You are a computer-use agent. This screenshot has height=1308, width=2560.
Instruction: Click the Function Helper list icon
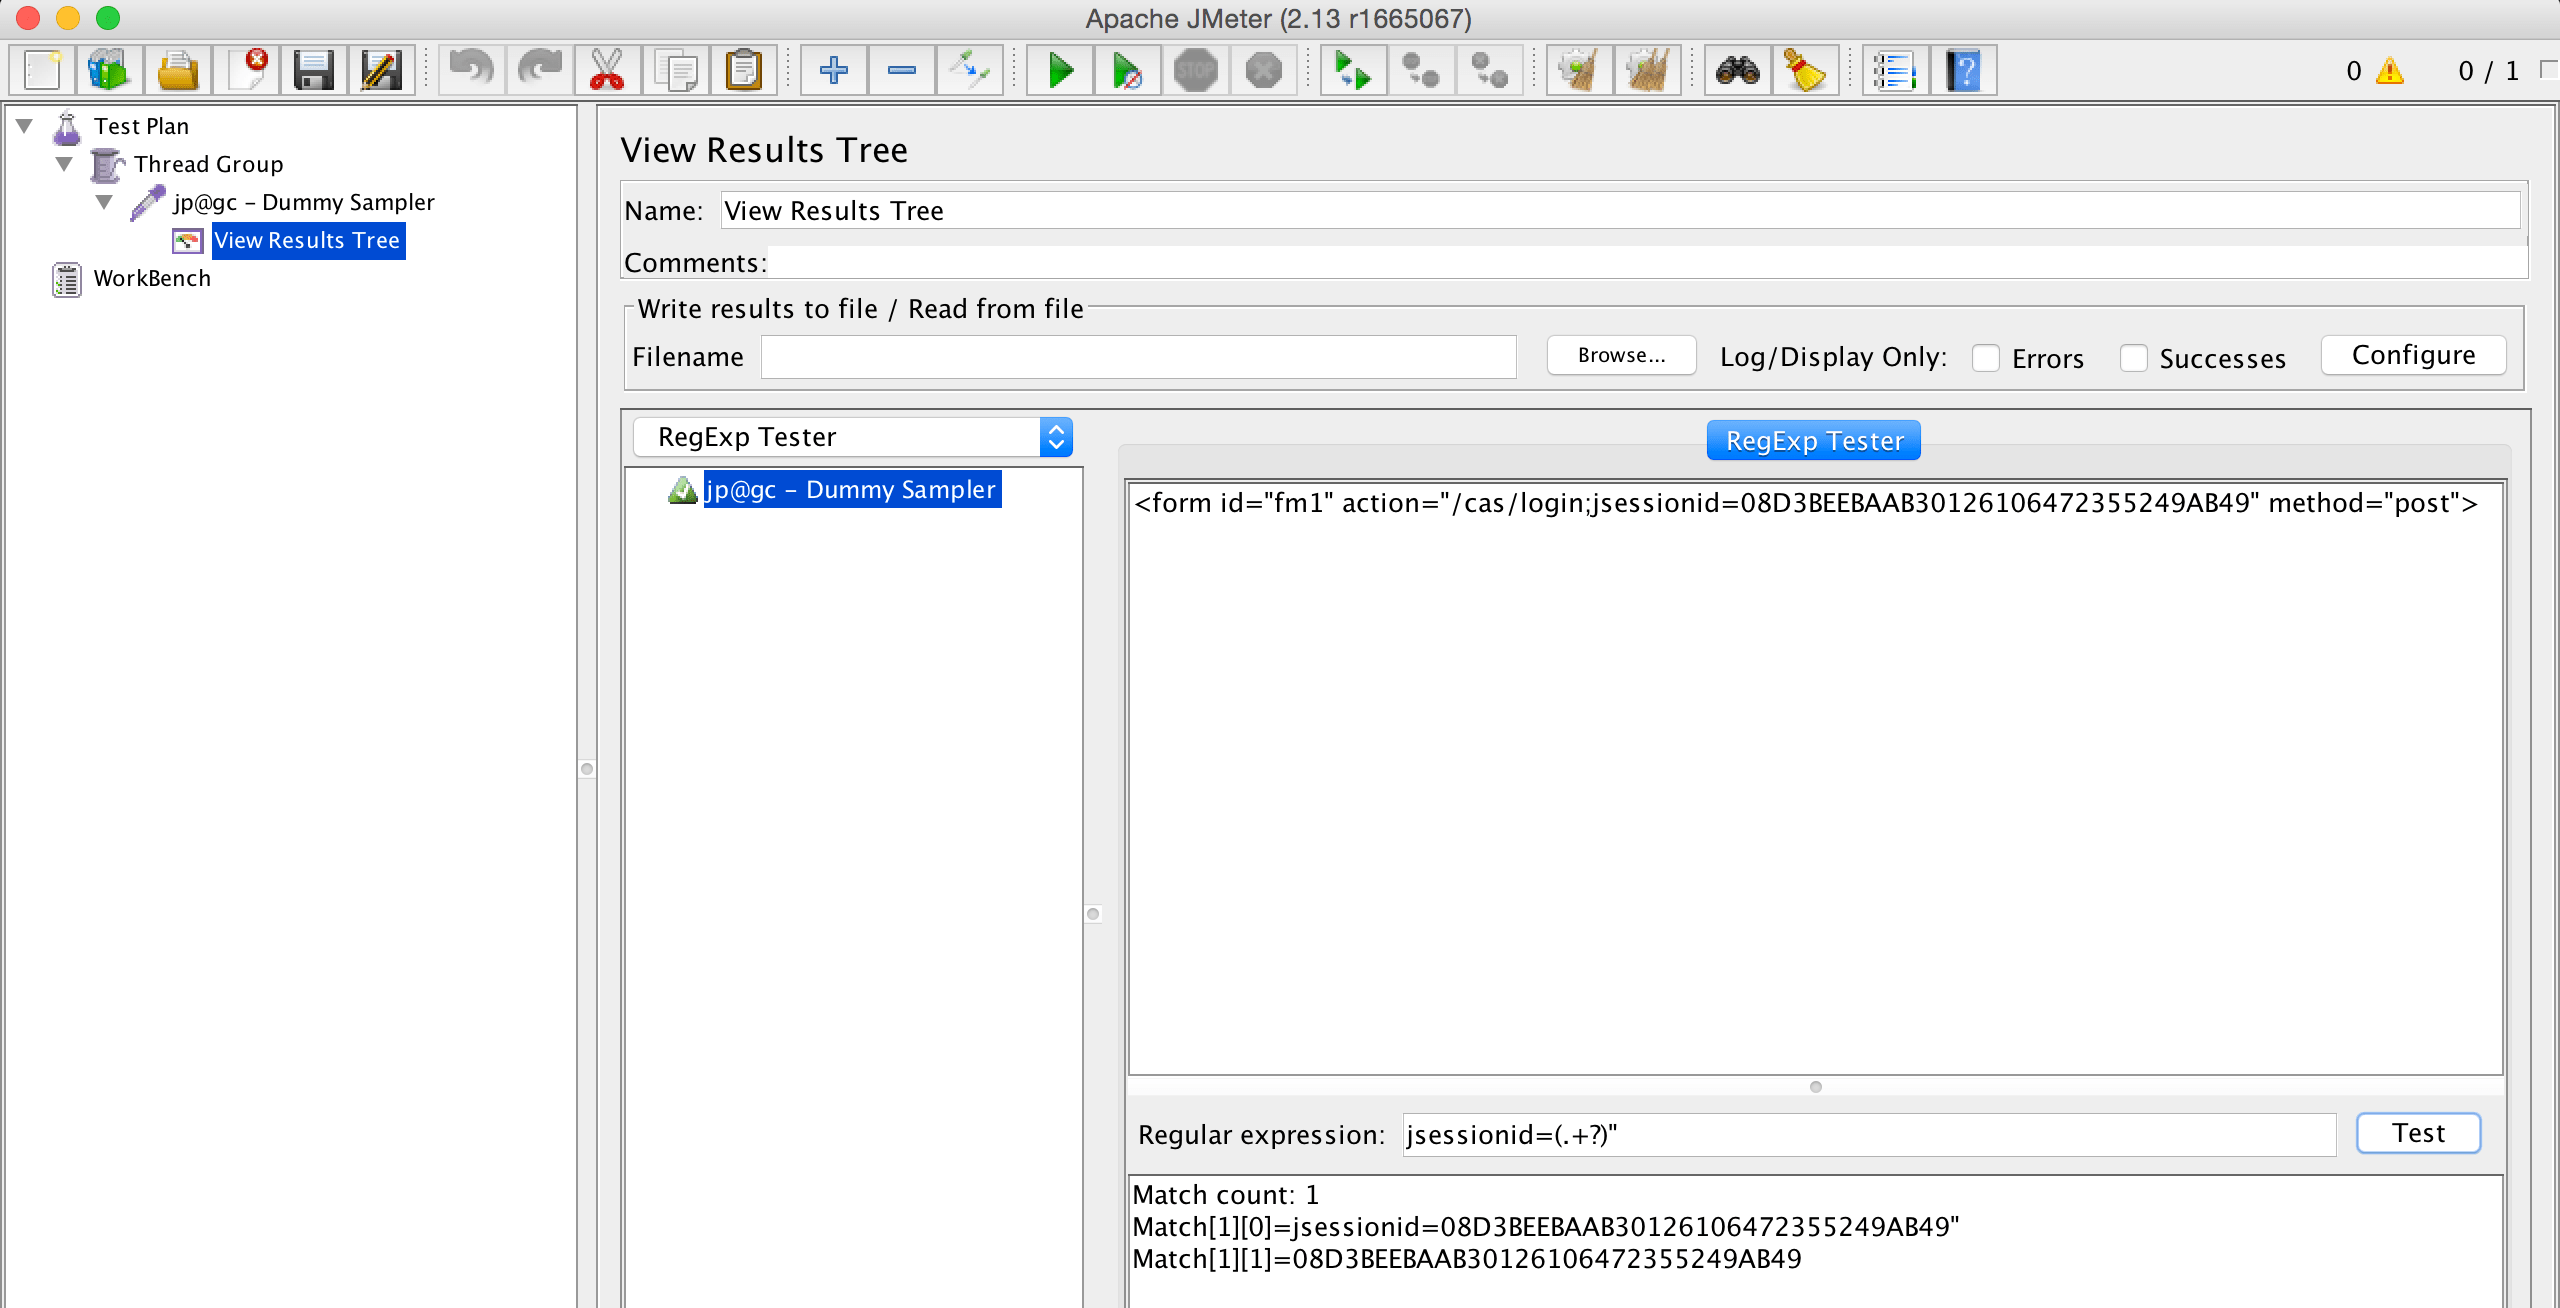coord(1894,71)
